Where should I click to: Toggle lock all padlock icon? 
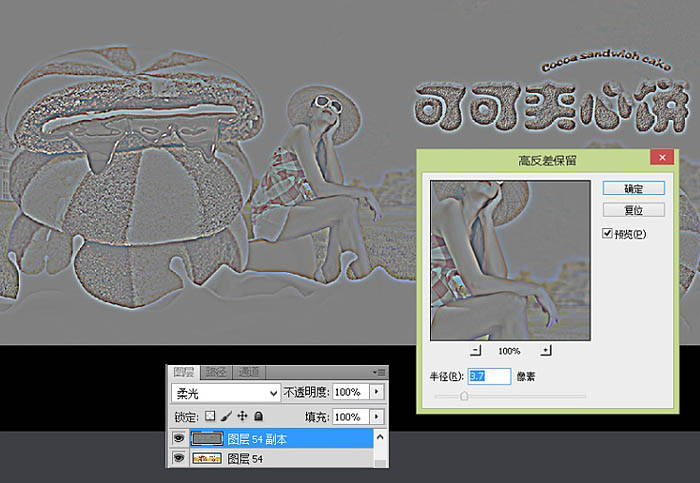(258, 416)
